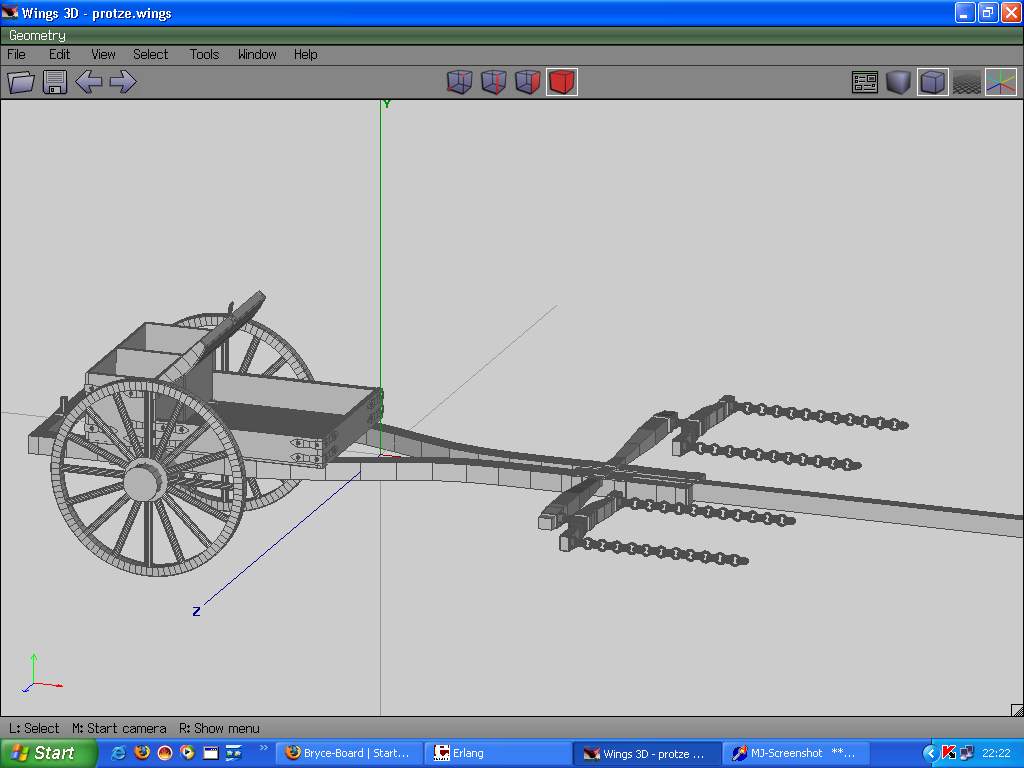The image size is (1024, 768).
Task: Click the Undo left arrow icon
Action: (x=89, y=82)
